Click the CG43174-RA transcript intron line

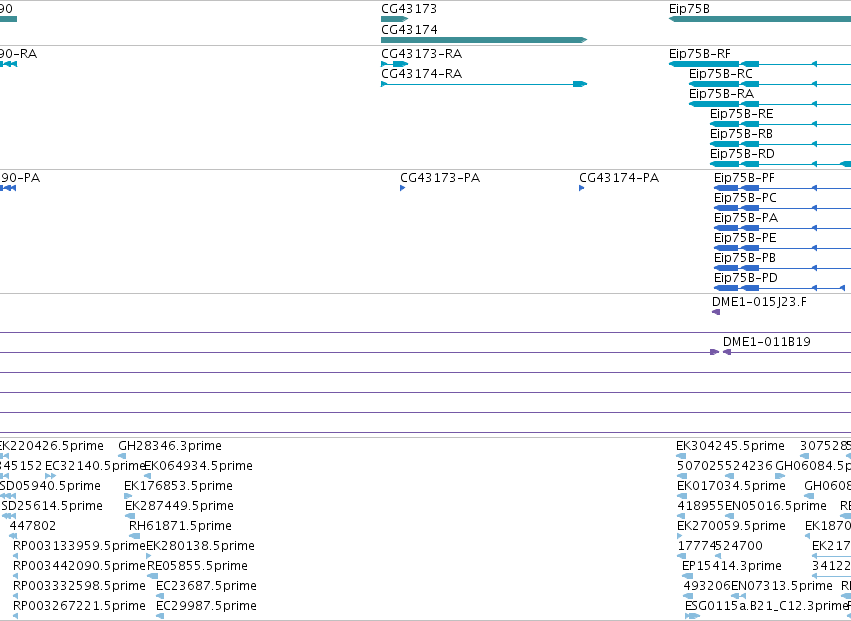[480, 84]
